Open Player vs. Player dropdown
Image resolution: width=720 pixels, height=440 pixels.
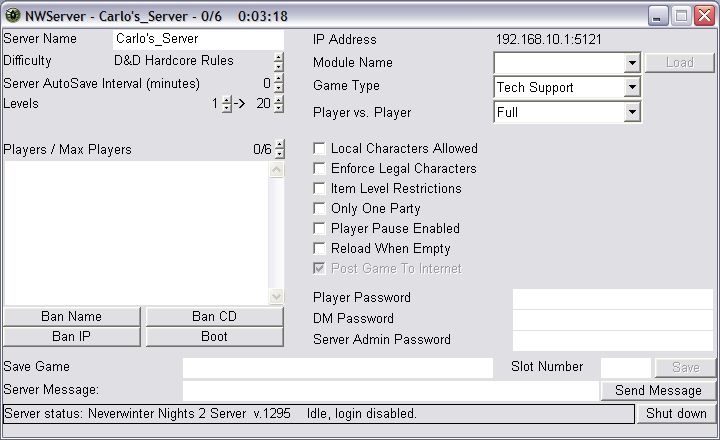(x=631, y=113)
